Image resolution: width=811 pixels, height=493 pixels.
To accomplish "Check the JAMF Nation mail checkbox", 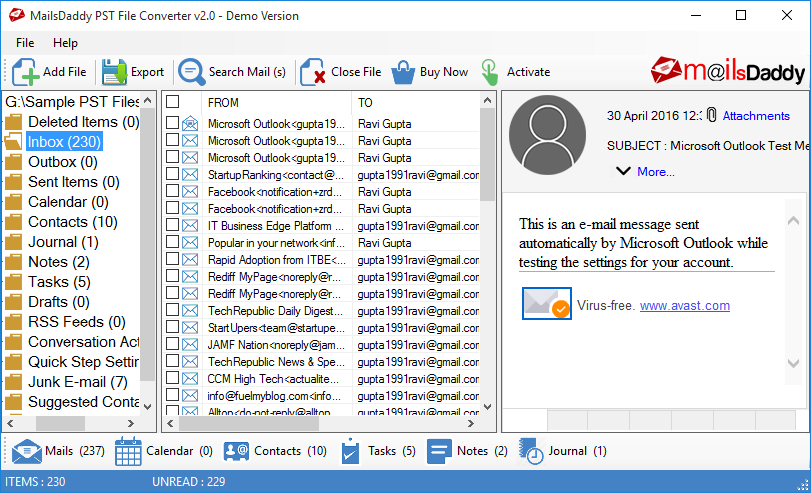I will (x=172, y=344).
